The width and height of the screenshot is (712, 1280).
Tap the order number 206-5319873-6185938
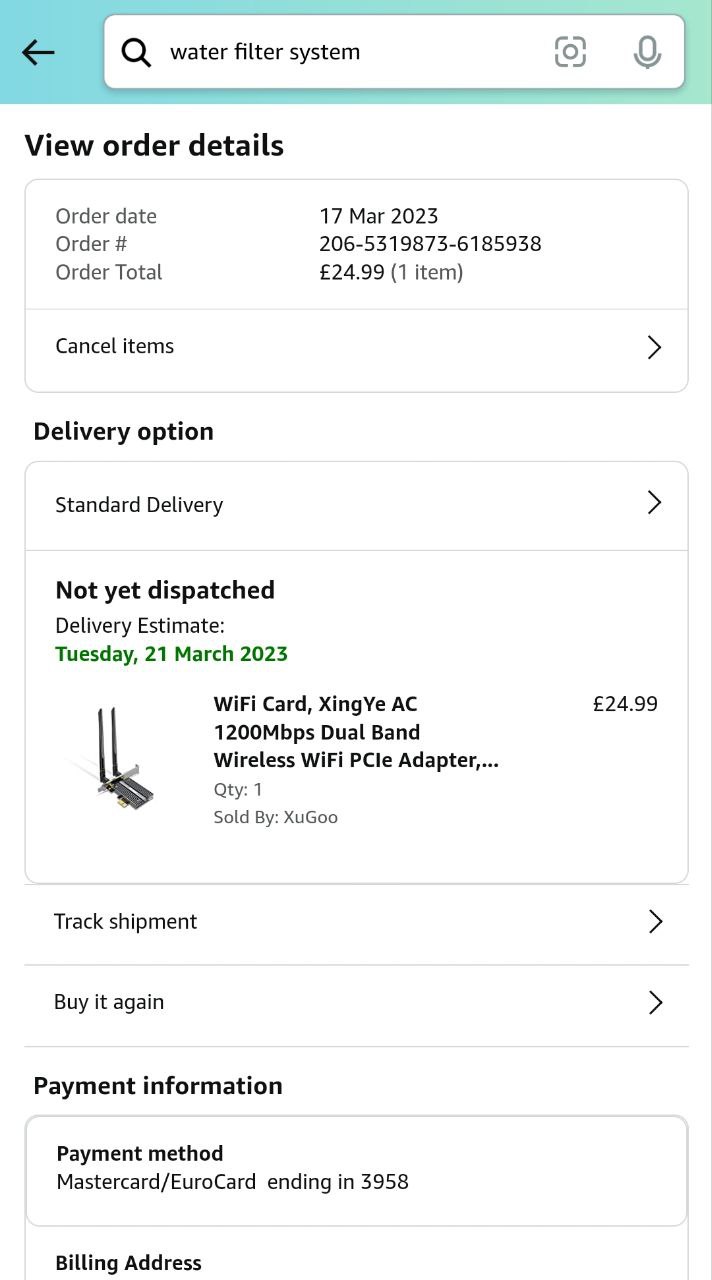tap(430, 244)
